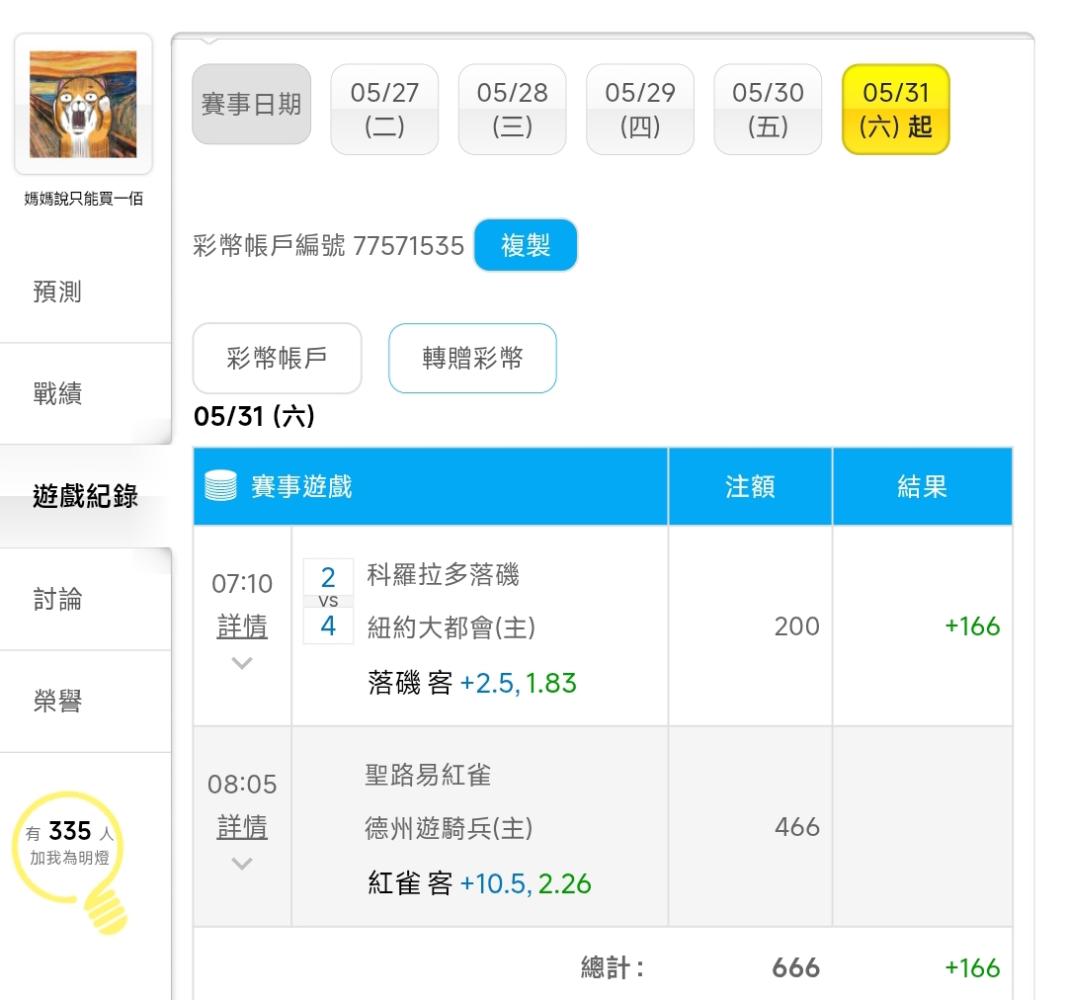Go to 預測 in the sidebar
Image resolution: width=1067 pixels, height=1000 pixels.
[x=57, y=291]
